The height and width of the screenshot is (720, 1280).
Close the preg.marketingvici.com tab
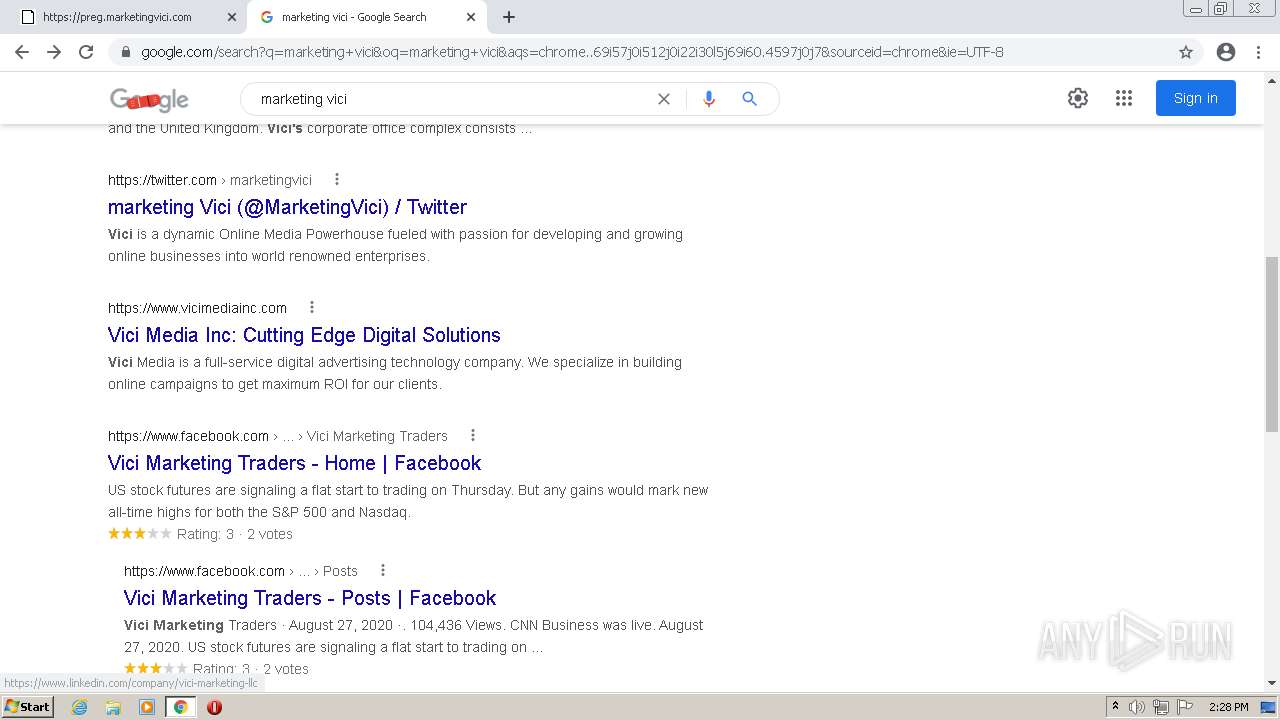tap(232, 17)
